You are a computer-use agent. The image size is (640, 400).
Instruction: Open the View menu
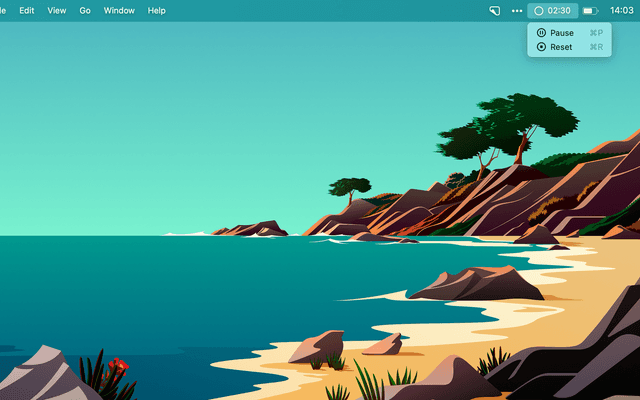[x=57, y=10]
